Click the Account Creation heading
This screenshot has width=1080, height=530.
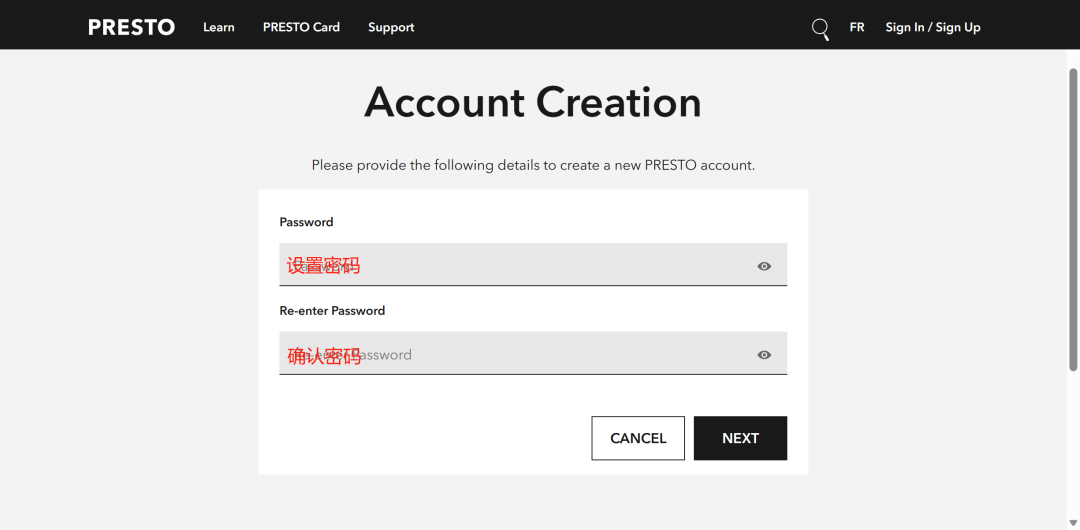pos(532,103)
